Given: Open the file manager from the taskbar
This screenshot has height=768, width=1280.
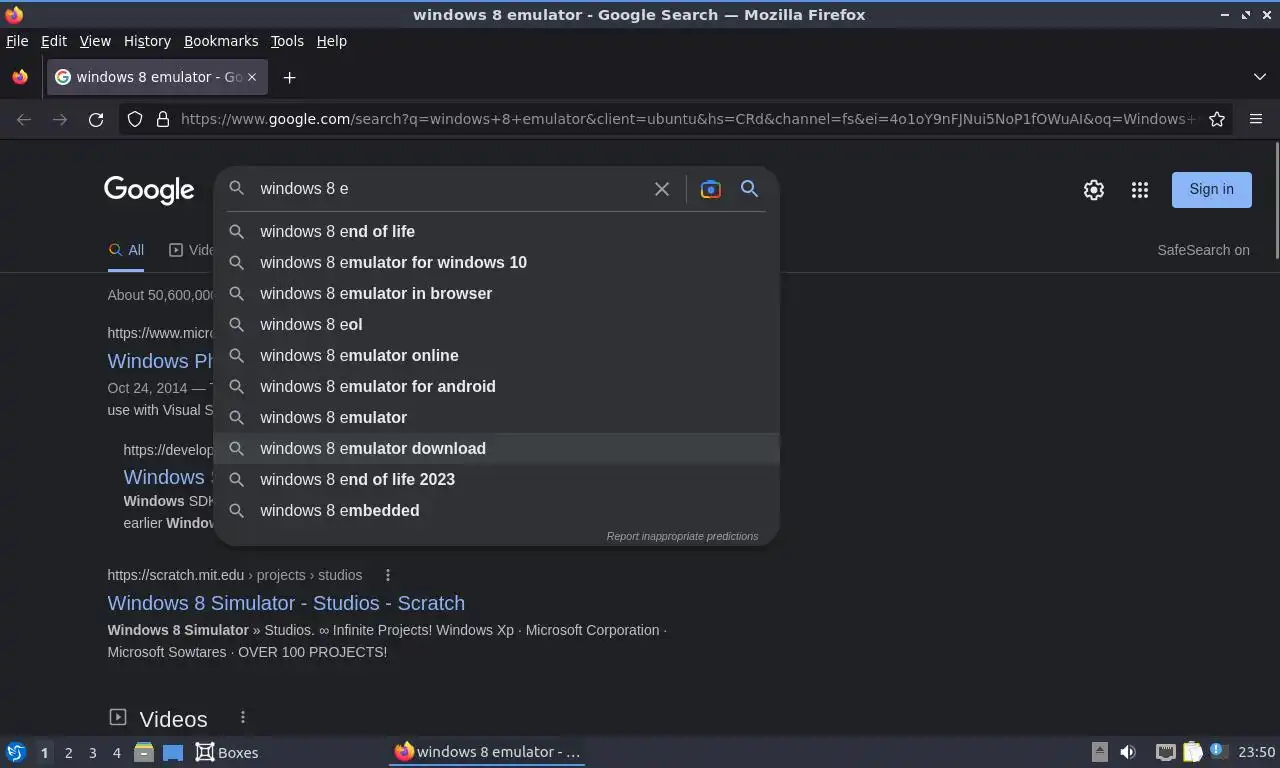Looking at the screenshot, I should (x=144, y=752).
